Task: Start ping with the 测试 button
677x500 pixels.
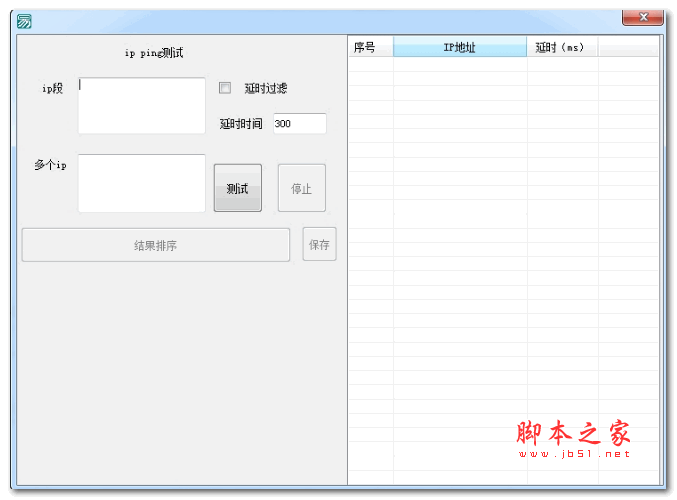Action: point(237,188)
